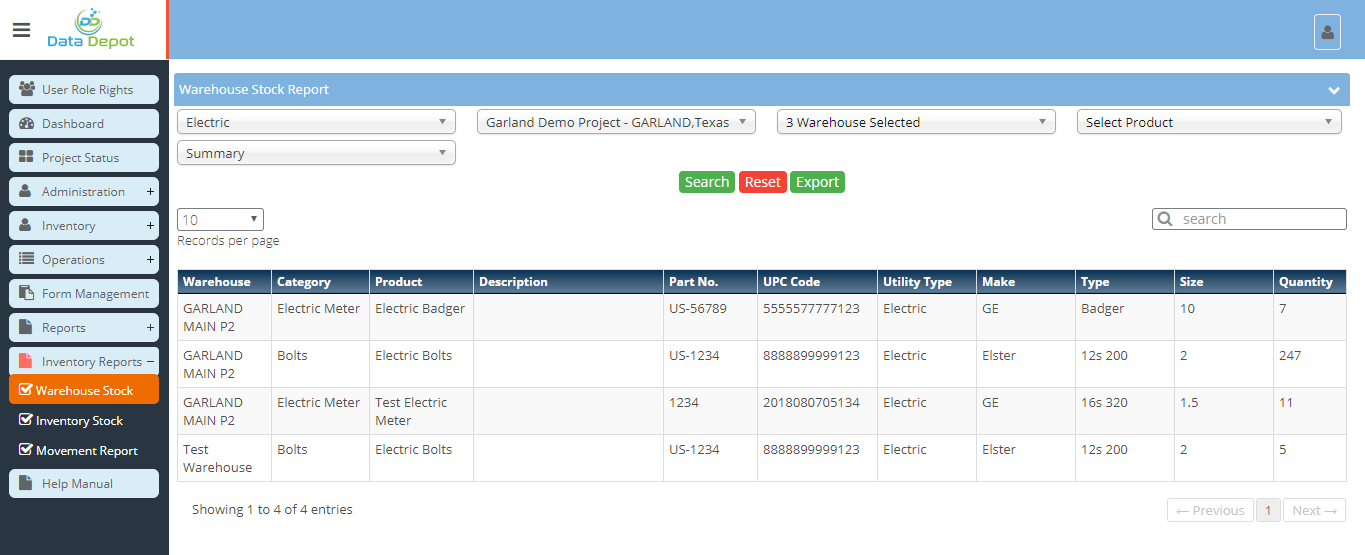Viewport: 1365px width, 555px height.
Task: Click the red Reset button
Action: [762, 182]
